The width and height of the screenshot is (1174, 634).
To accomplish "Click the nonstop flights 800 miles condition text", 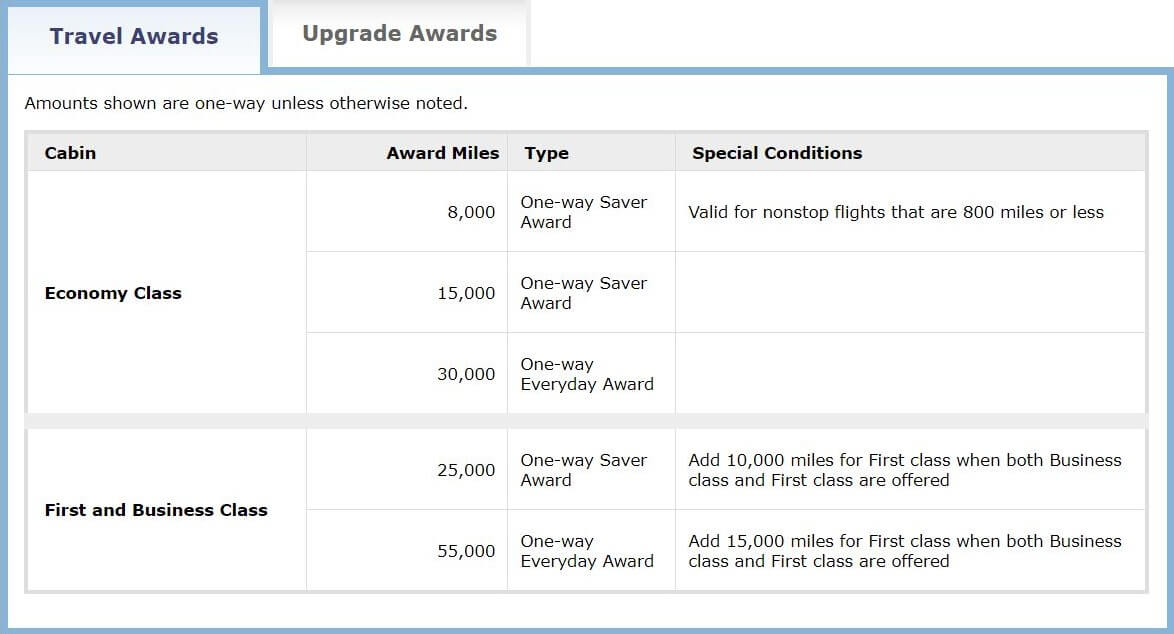I will pyautogui.click(x=895, y=212).
